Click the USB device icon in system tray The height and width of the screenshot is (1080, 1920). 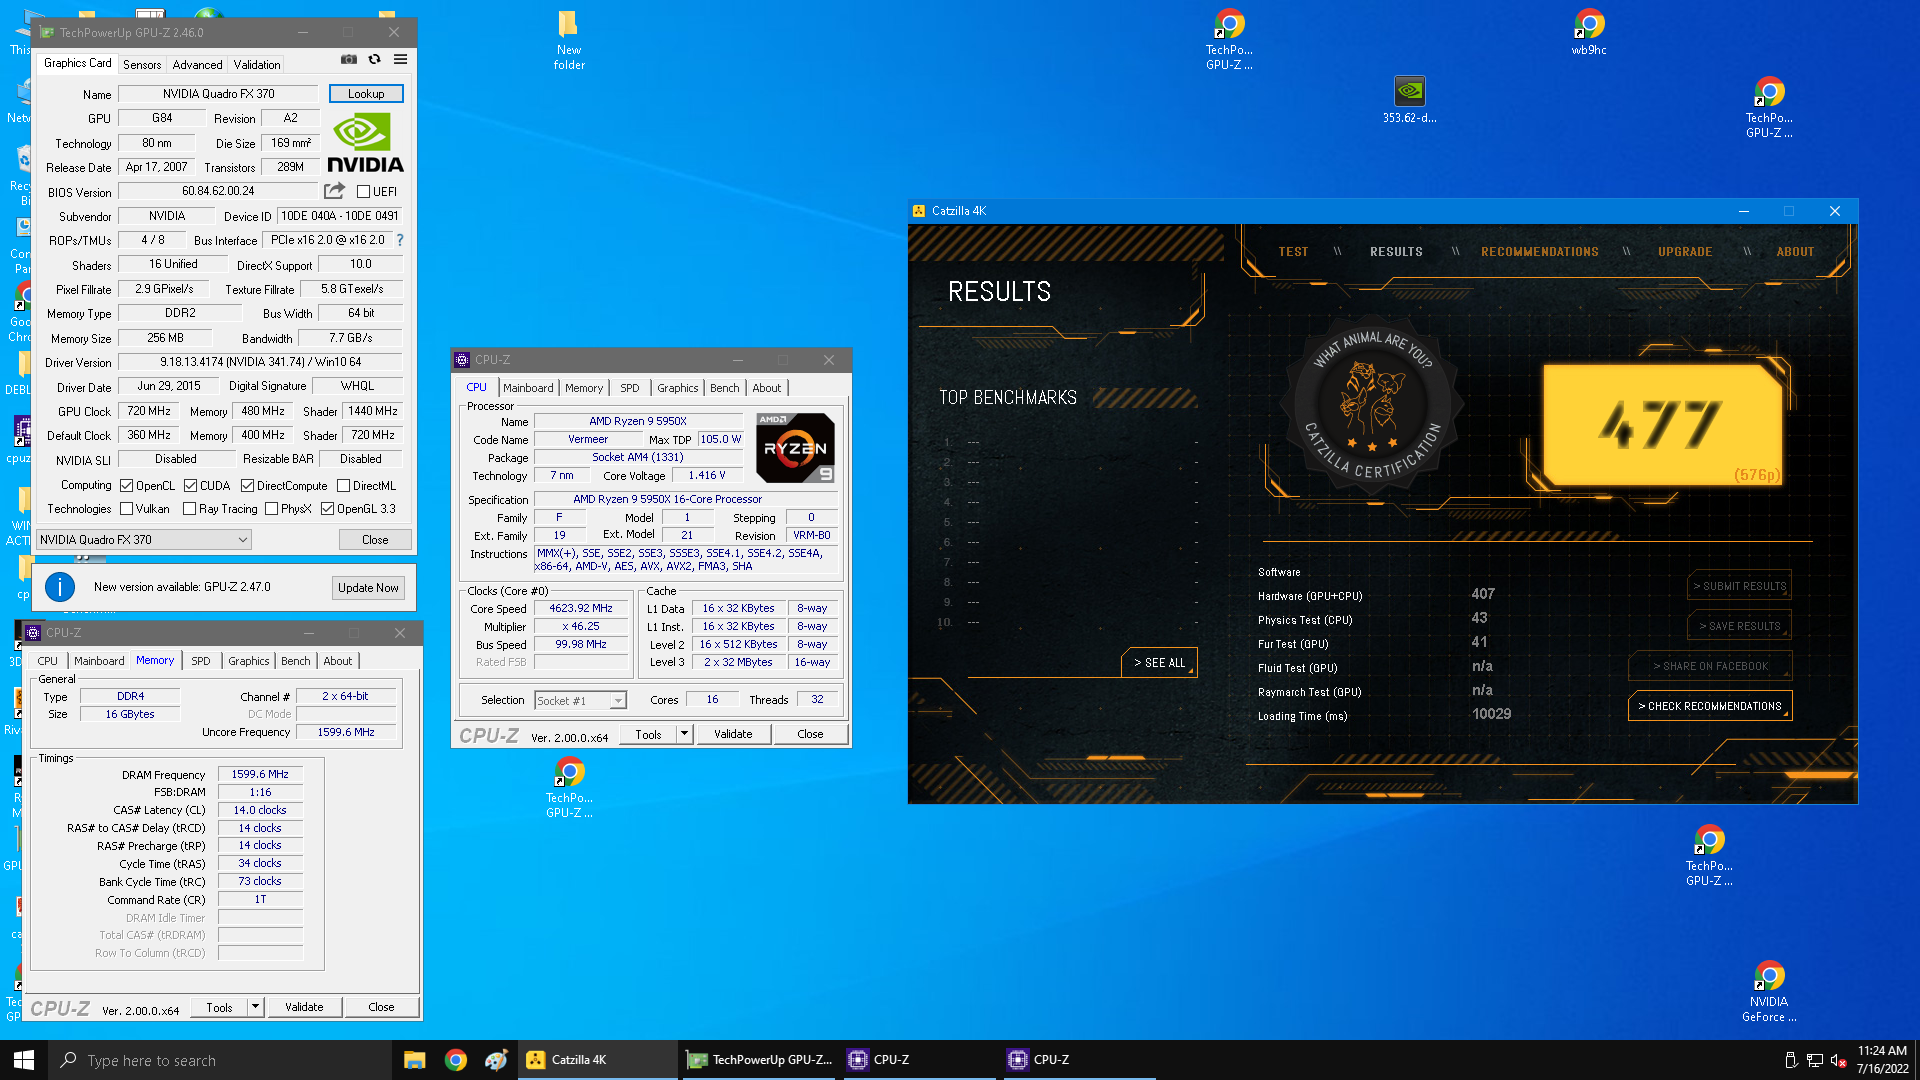[1790, 1060]
